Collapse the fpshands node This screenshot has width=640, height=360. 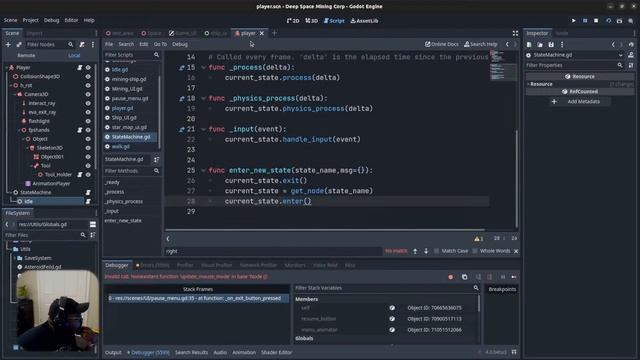[x=19, y=130]
